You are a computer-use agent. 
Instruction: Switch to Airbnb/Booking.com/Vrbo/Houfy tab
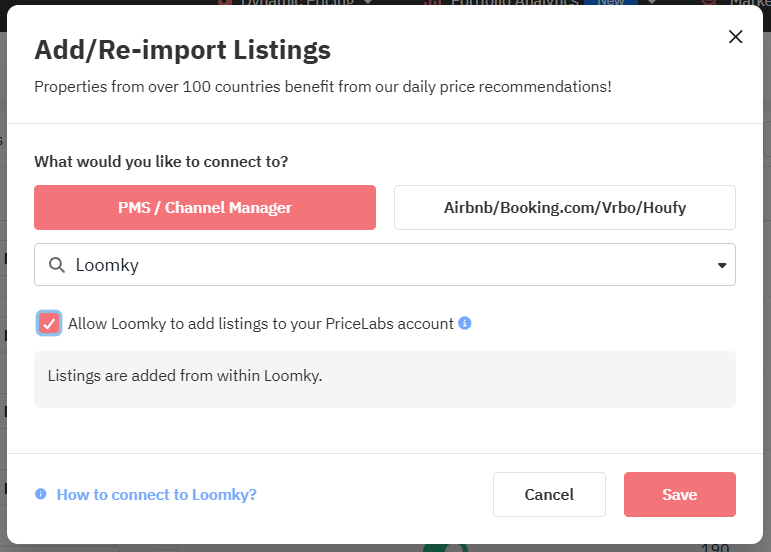[x=565, y=208]
